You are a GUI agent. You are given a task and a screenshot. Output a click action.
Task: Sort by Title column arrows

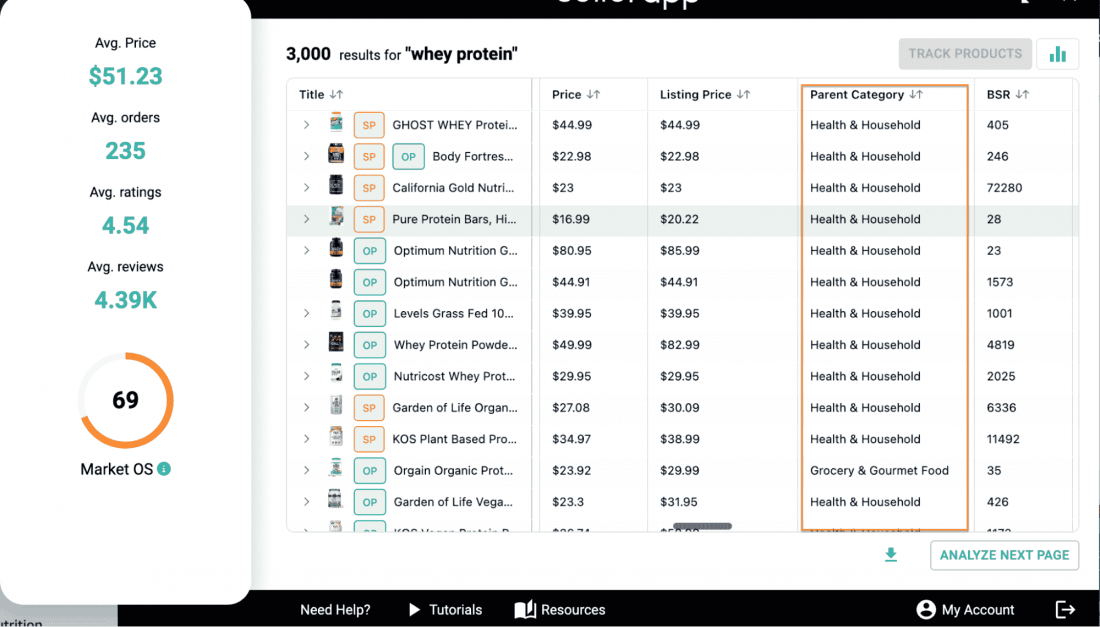tap(337, 95)
